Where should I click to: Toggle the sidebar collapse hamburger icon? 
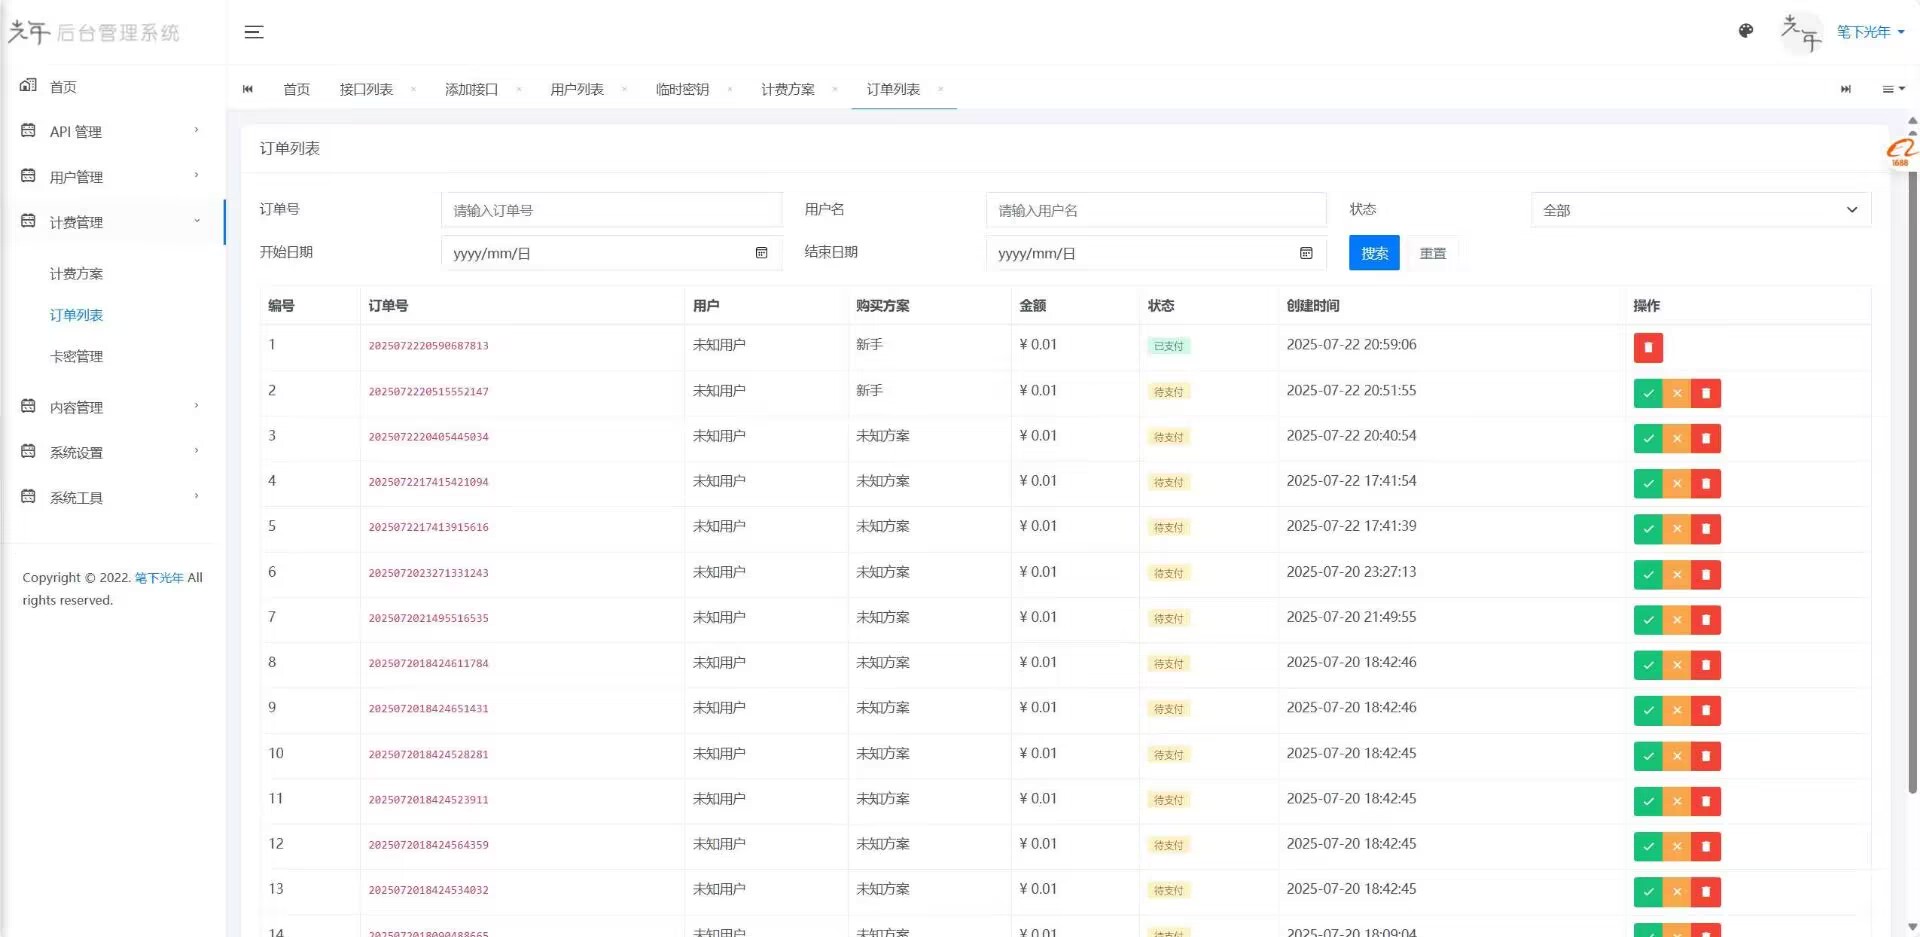[254, 32]
